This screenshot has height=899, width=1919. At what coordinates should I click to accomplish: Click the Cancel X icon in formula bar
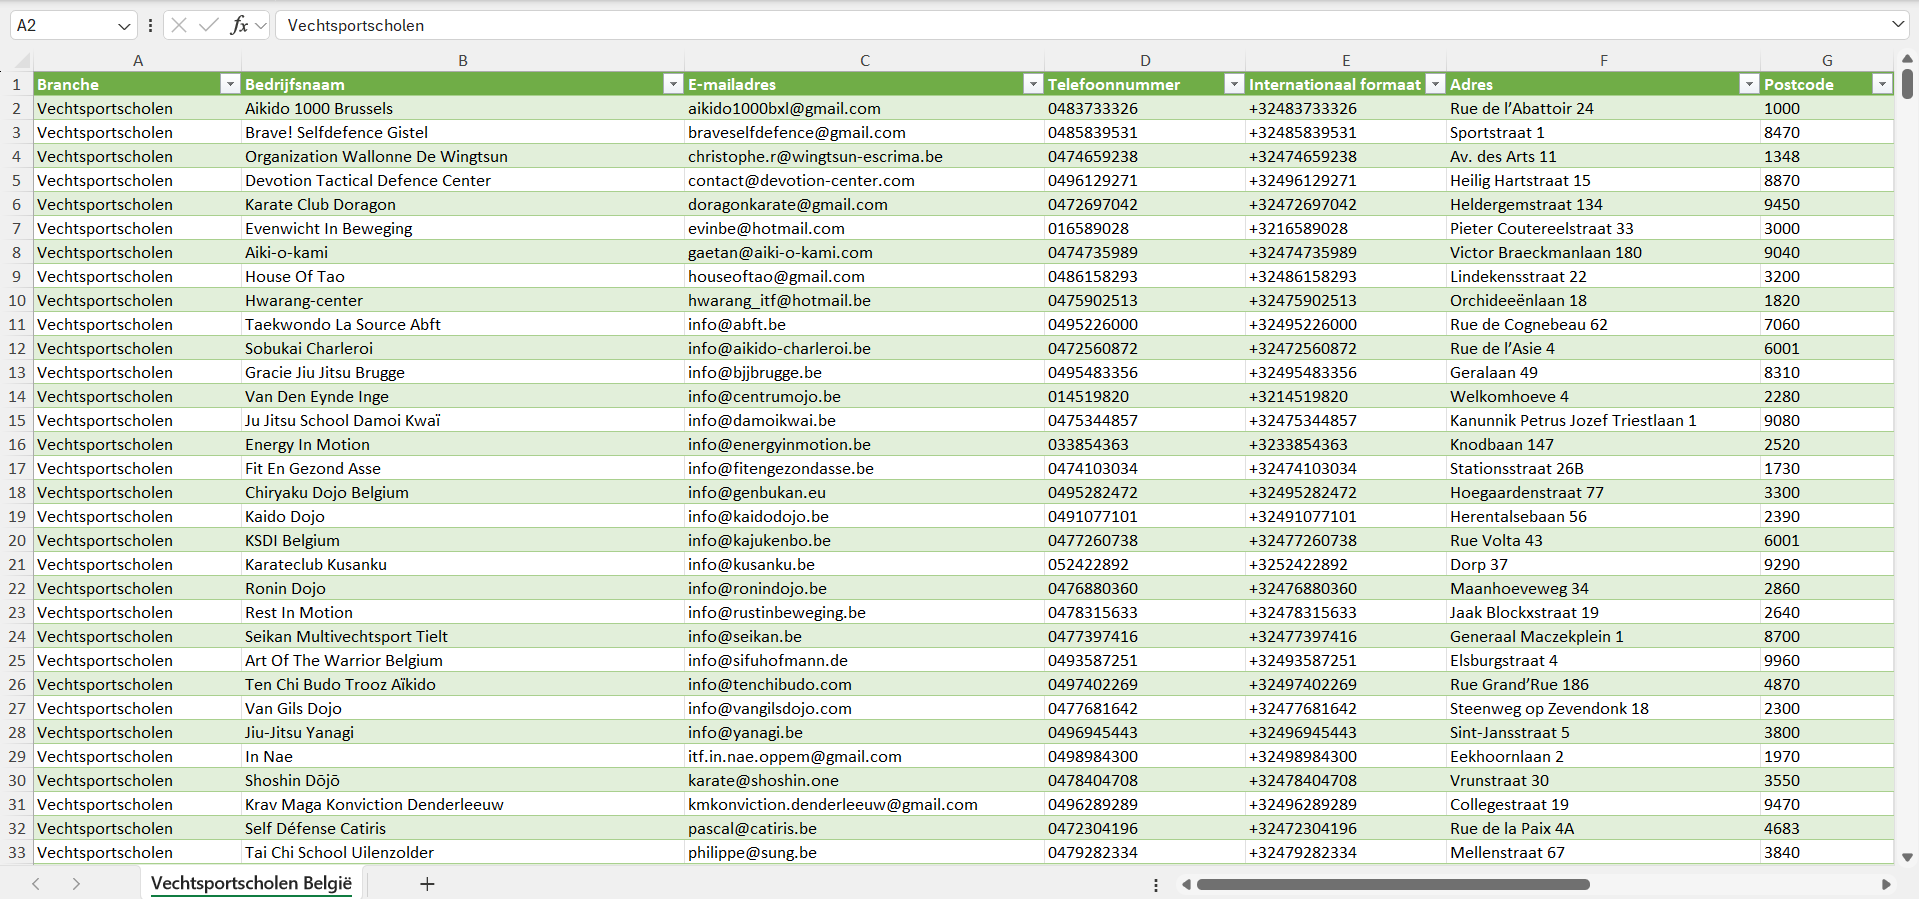point(179,25)
